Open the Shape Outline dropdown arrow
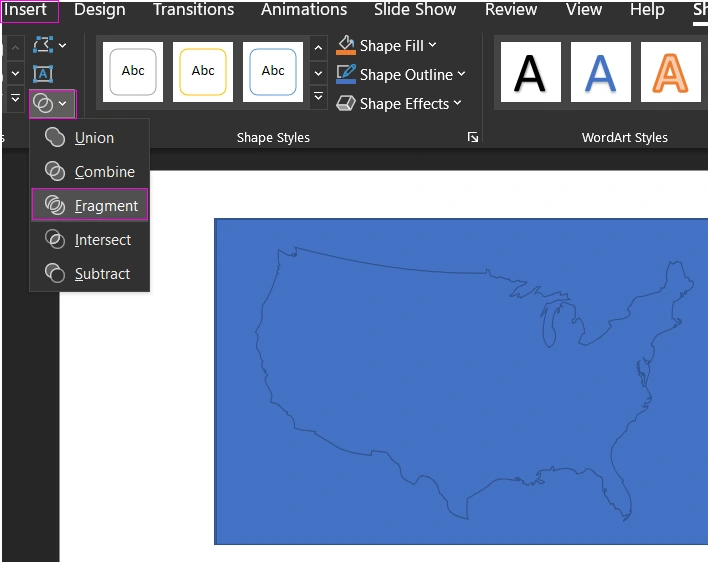 [461, 74]
